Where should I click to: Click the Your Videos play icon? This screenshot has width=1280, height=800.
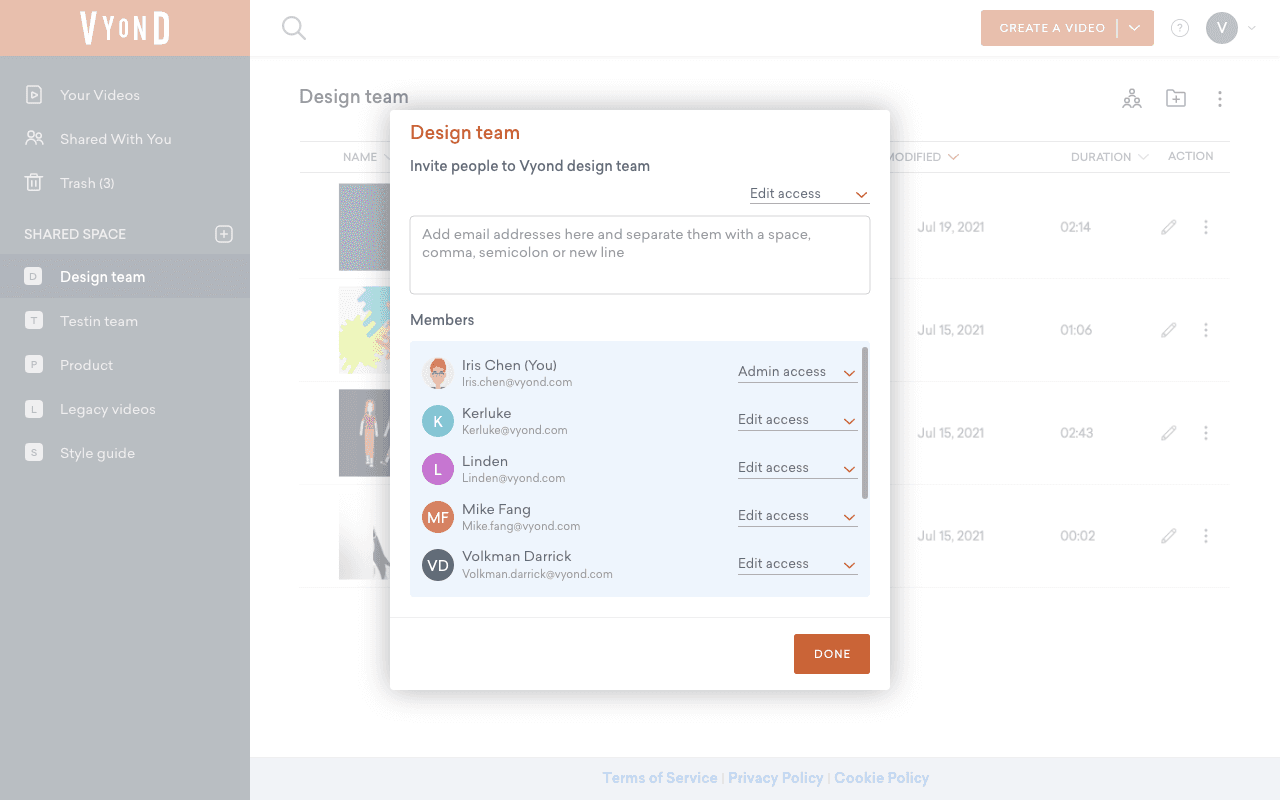point(34,95)
